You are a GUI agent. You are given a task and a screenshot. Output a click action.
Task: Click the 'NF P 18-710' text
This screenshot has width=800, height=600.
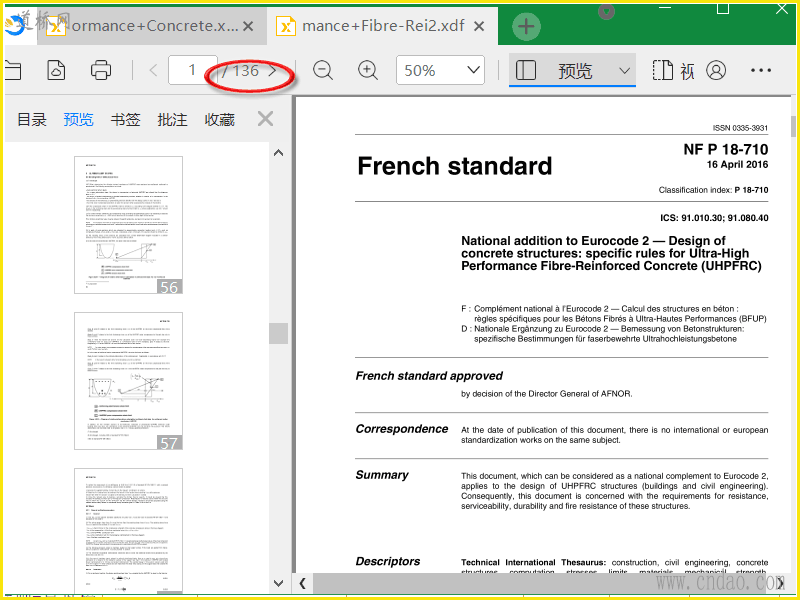click(726, 149)
